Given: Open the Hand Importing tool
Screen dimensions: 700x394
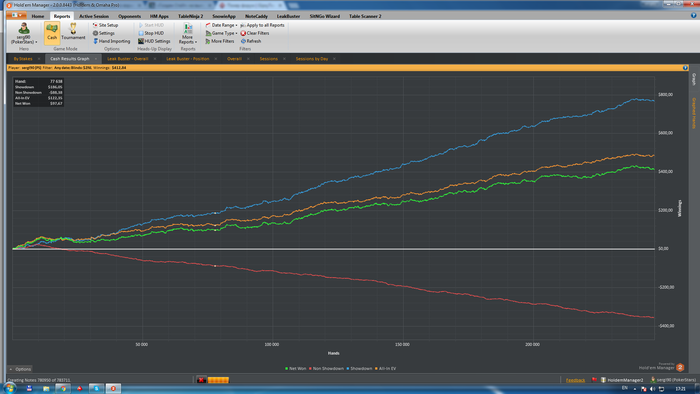Looking at the screenshot, I should (x=112, y=41).
